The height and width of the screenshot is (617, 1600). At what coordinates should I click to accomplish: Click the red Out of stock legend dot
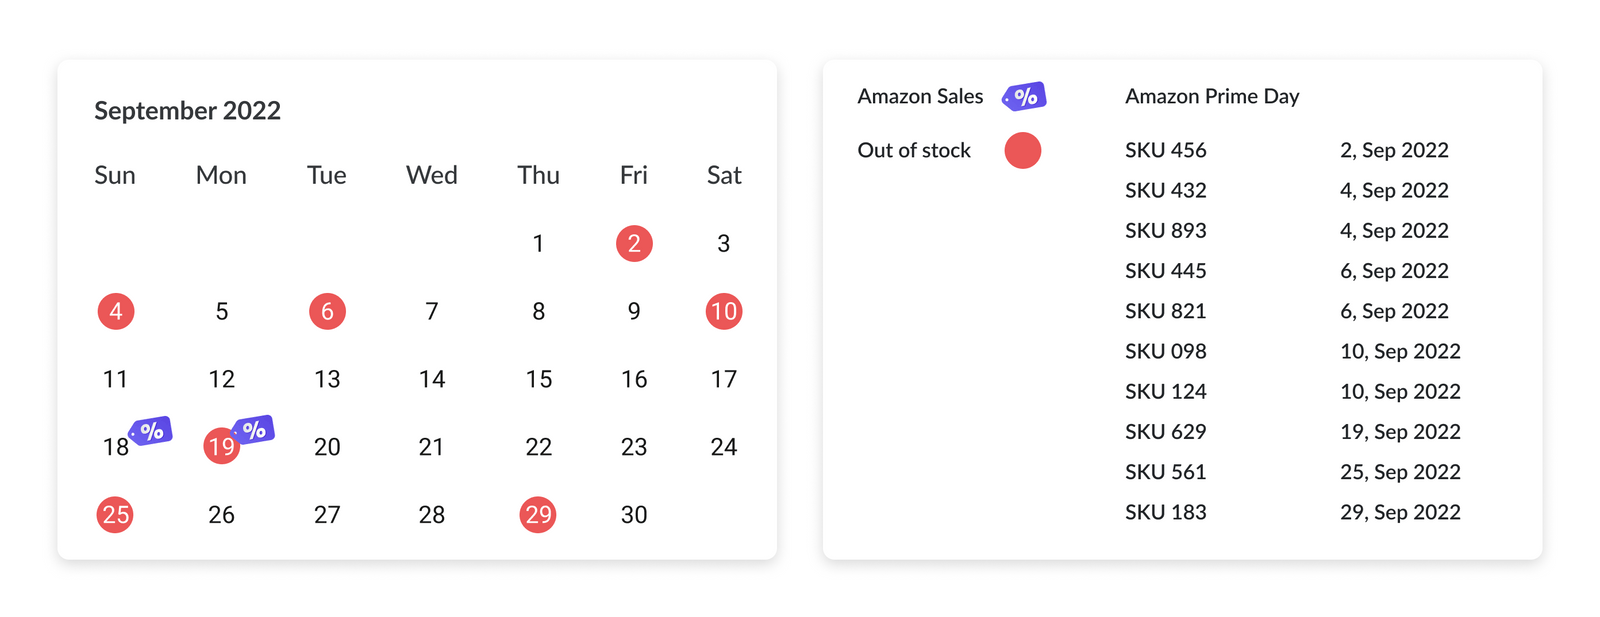pyautogui.click(x=1022, y=150)
